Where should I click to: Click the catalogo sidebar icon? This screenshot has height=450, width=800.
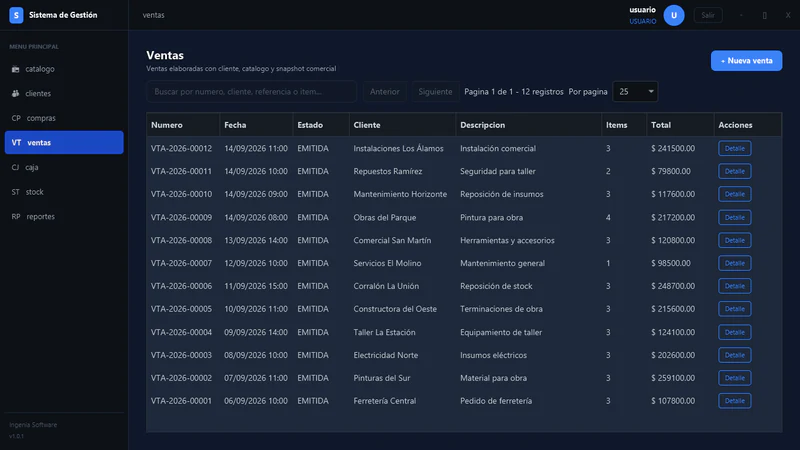pyautogui.click(x=15, y=69)
